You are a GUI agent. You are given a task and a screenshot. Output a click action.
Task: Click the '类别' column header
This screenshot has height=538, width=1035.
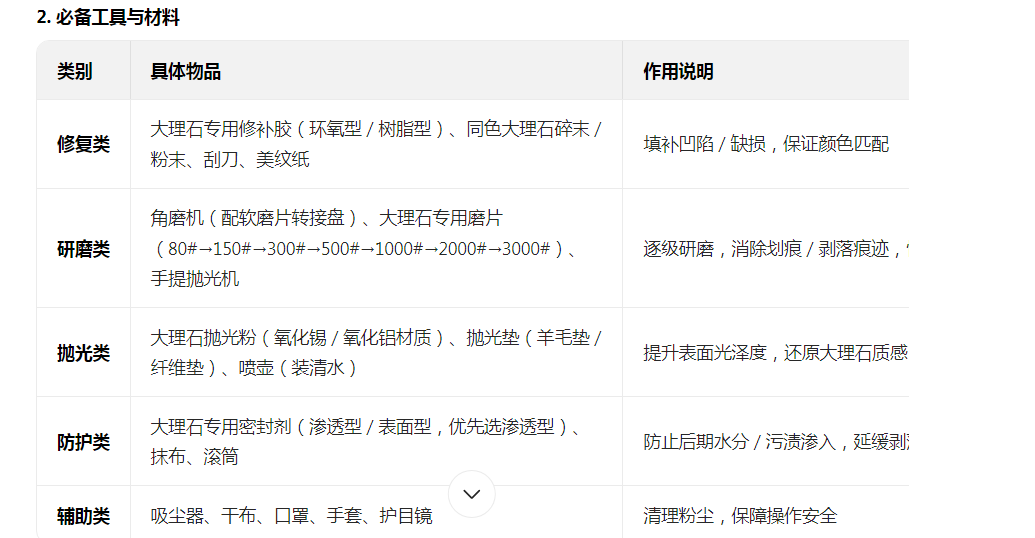(x=75, y=71)
